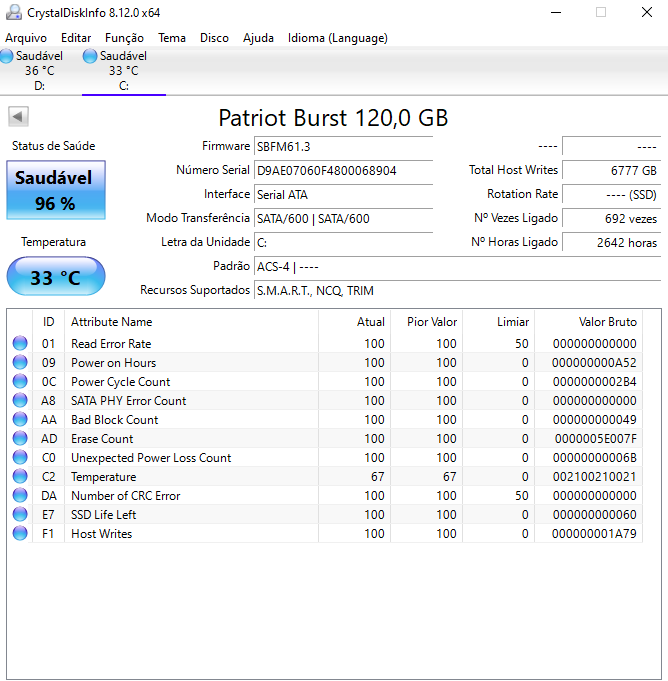The image size is (668, 681).
Task: Click the transfer mode field SATA/600
Action: point(343,218)
